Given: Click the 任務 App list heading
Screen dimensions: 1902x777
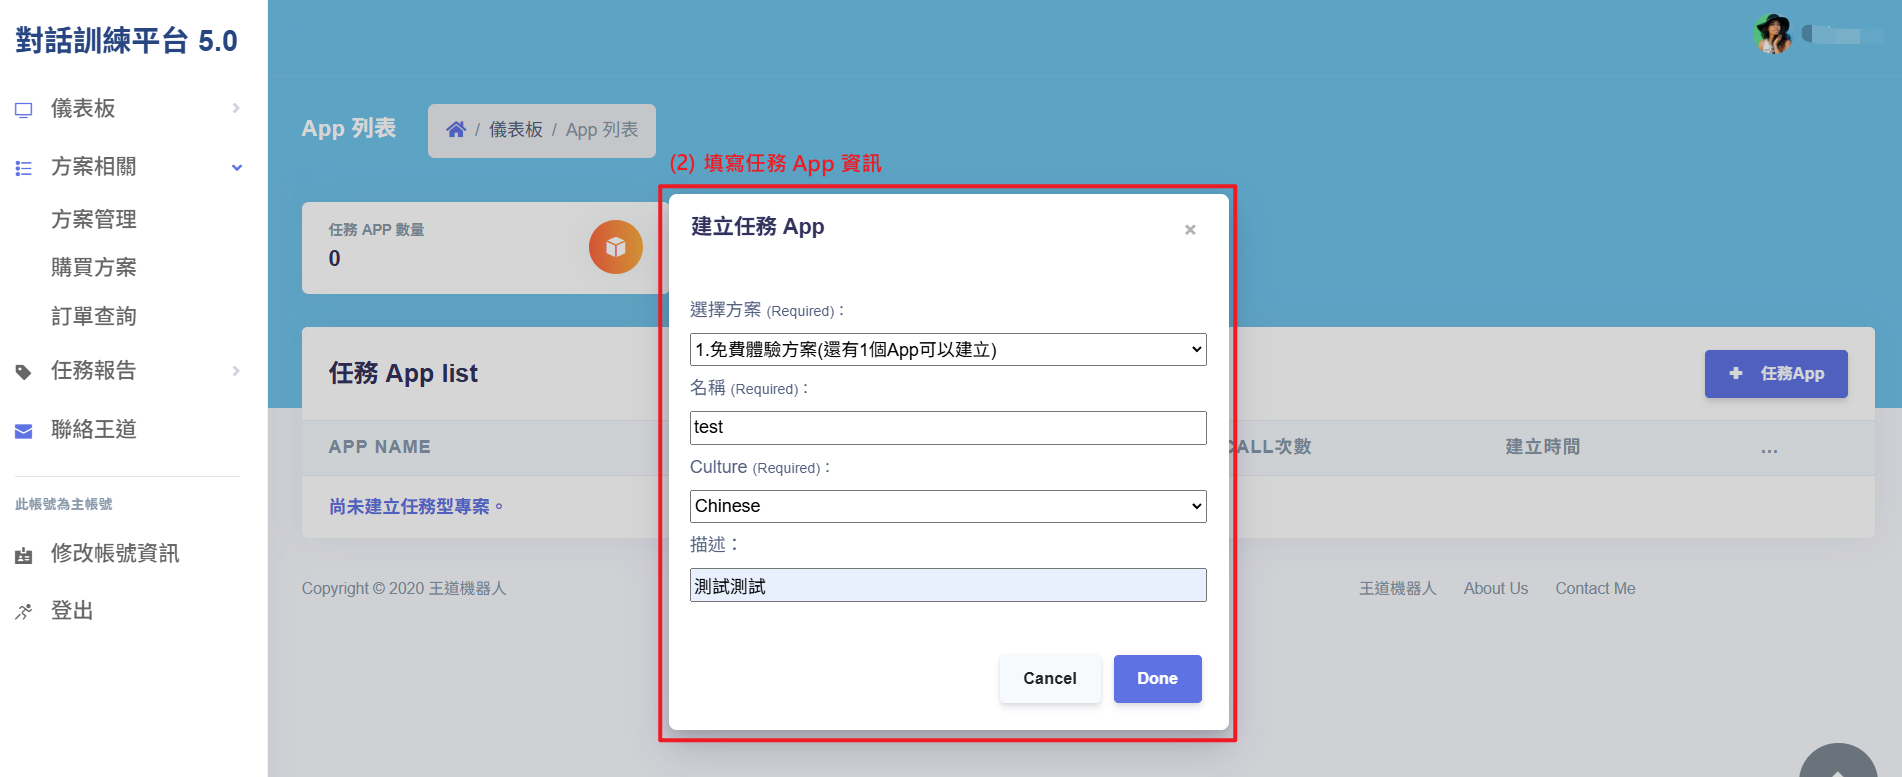Looking at the screenshot, I should [403, 374].
